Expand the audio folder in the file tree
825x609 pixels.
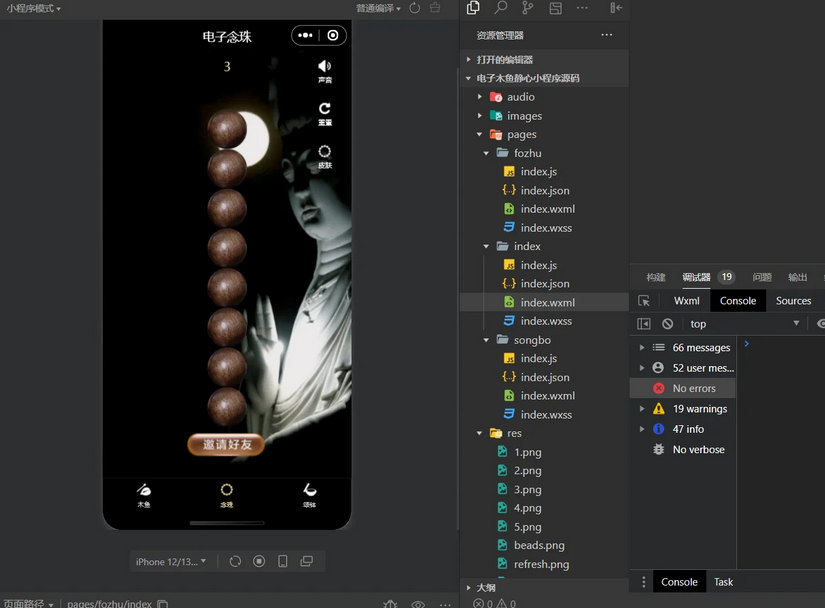tap(480, 97)
